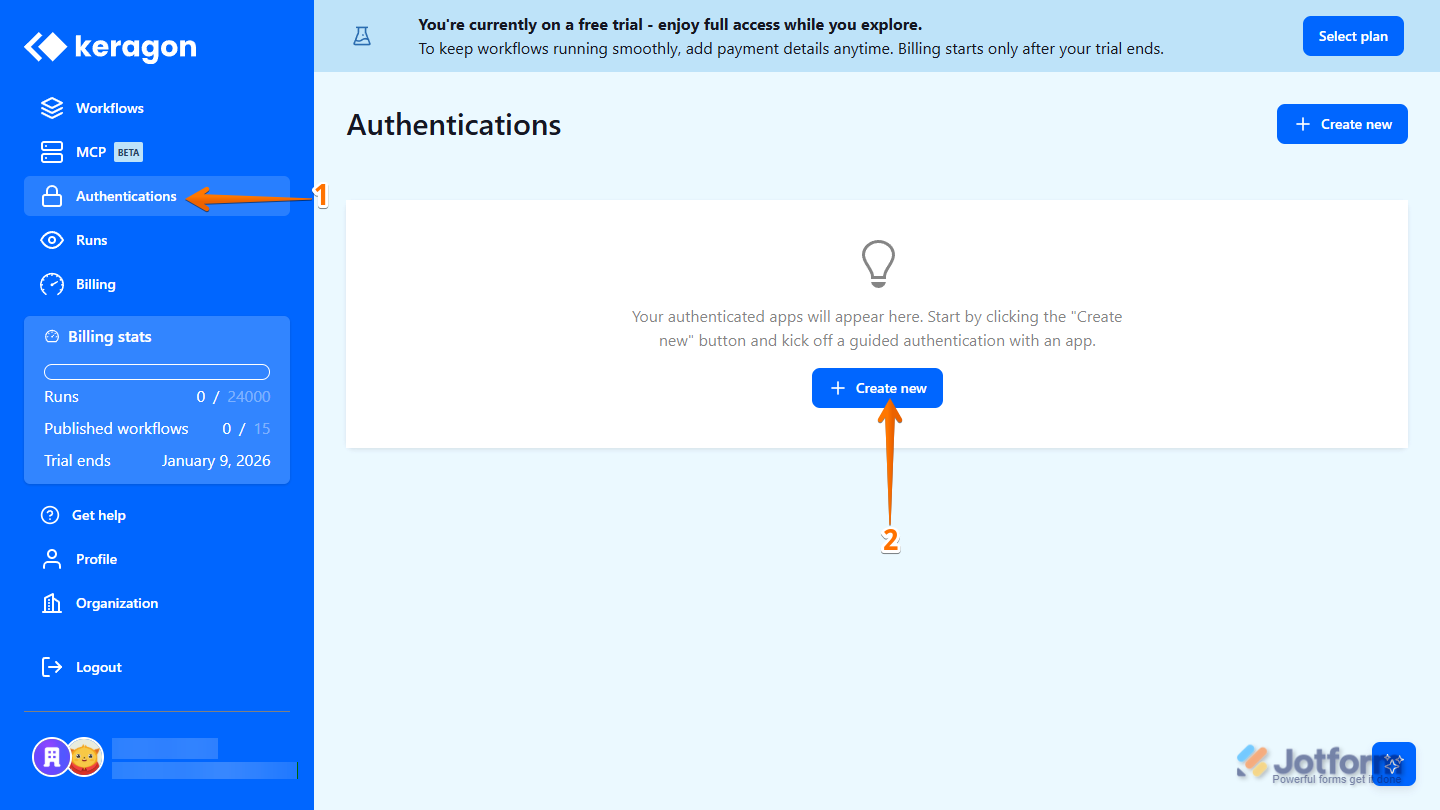Viewport: 1440px width, 810px height.
Task: Click the cat profile avatar
Action: (x=84, y=757)
